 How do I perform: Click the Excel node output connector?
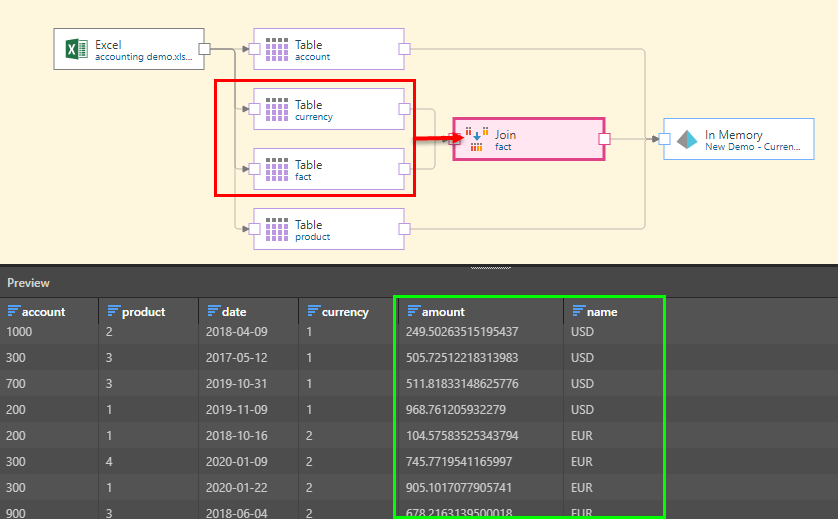pos(204,48)
